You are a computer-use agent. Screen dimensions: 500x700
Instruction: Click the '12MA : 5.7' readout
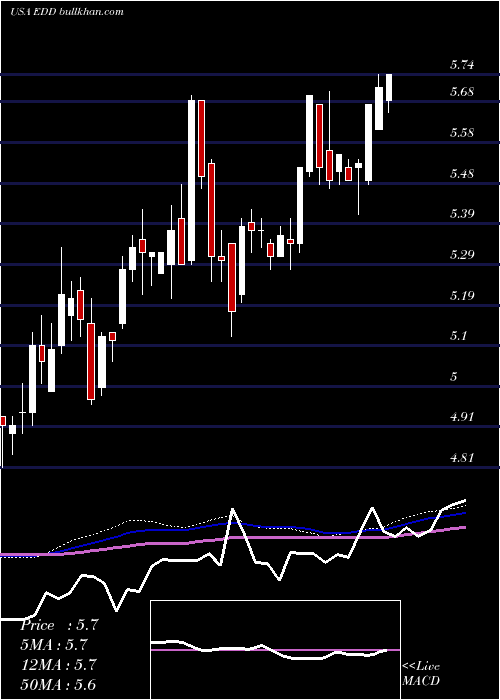(x=58, y=664)
